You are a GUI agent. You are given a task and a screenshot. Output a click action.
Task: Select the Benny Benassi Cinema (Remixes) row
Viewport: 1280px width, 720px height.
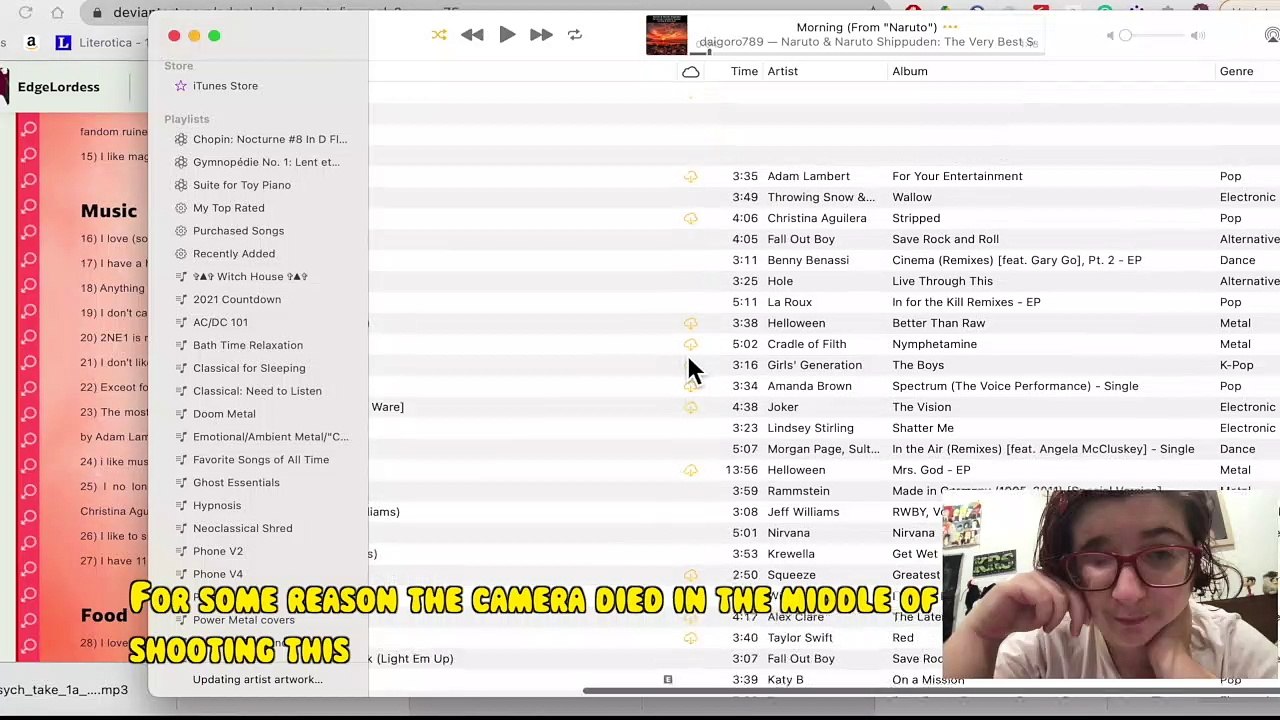[x=824, y=260]
